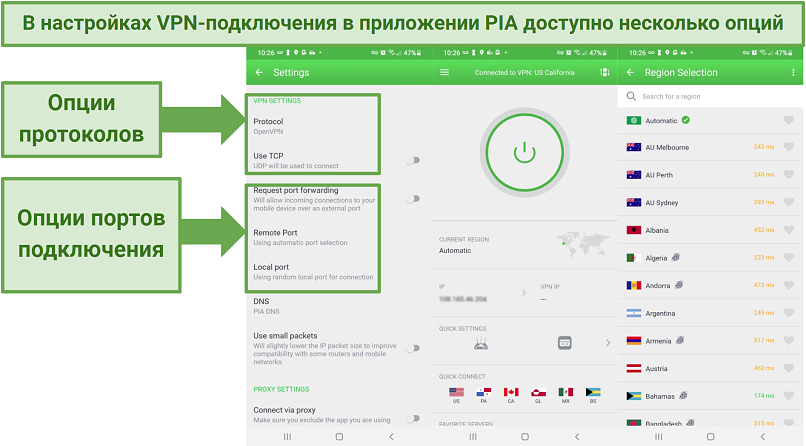Select AU Melbourne region
Viewport: 806px width, 446px height.
pyautogui.click(x=710, y=147)
